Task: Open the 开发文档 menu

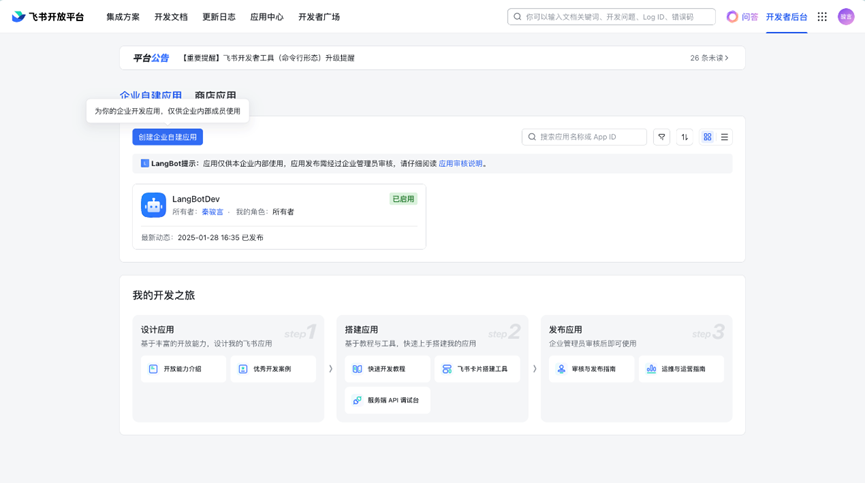Action: click(170, 17)
